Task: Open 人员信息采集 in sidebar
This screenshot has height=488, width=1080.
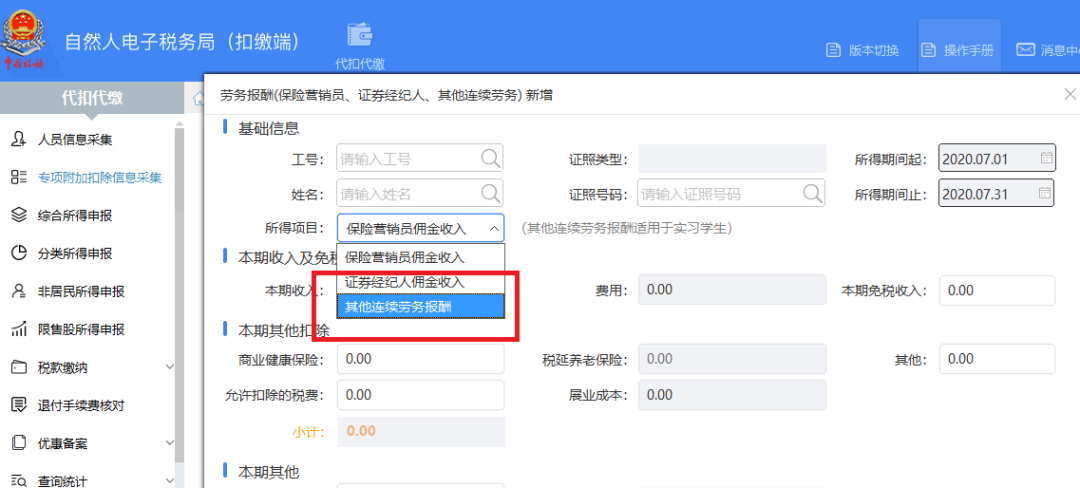Action: pos(74,140)
